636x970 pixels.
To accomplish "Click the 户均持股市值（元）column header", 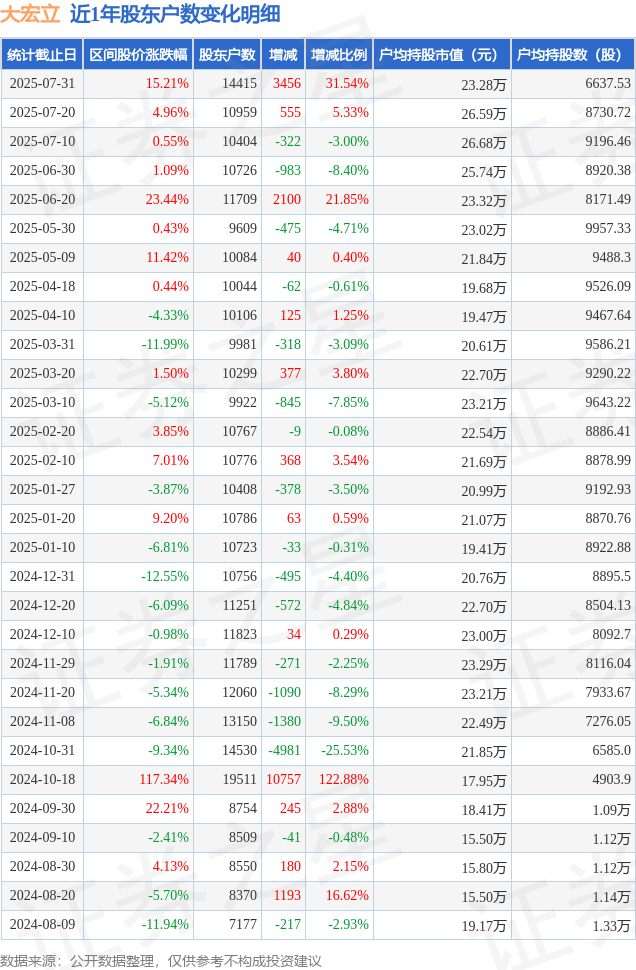I will pos(442,54).
